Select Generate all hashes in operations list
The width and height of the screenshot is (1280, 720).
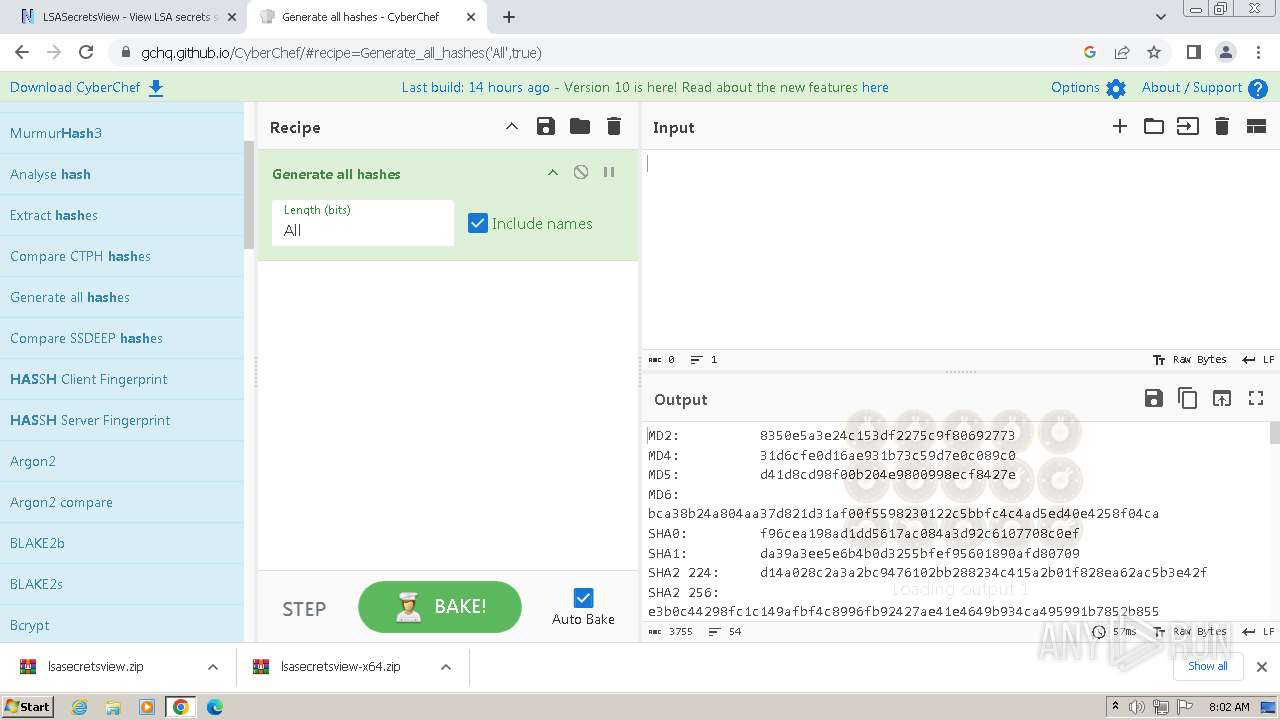(x=122, y=297)
